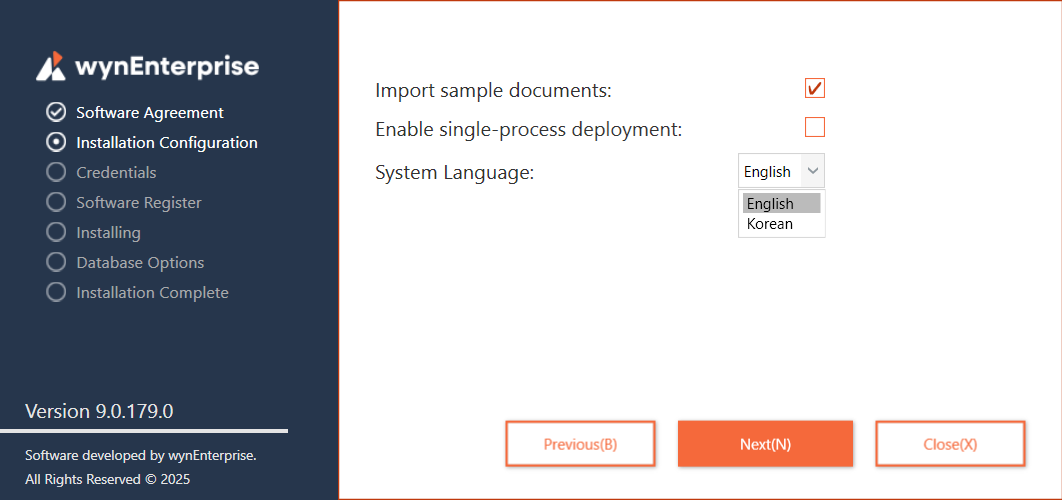Click the Installation Configuration active step icon
The width and height of the screenshot is (1062, 500).
[56, 142]
